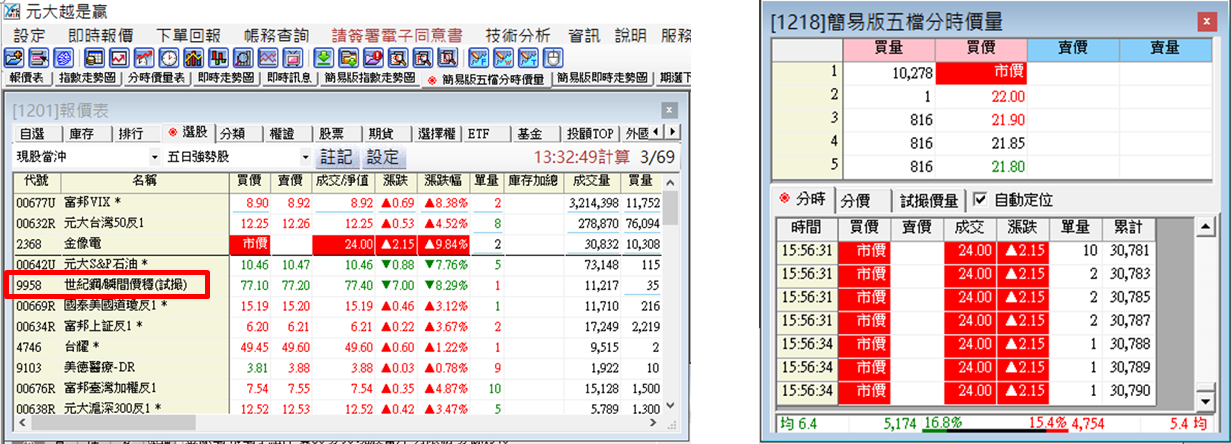This screenshot has width=1231, height=444.
Task: Click the red 市價 bid cell in the five-level table
Action: [981, 73]
